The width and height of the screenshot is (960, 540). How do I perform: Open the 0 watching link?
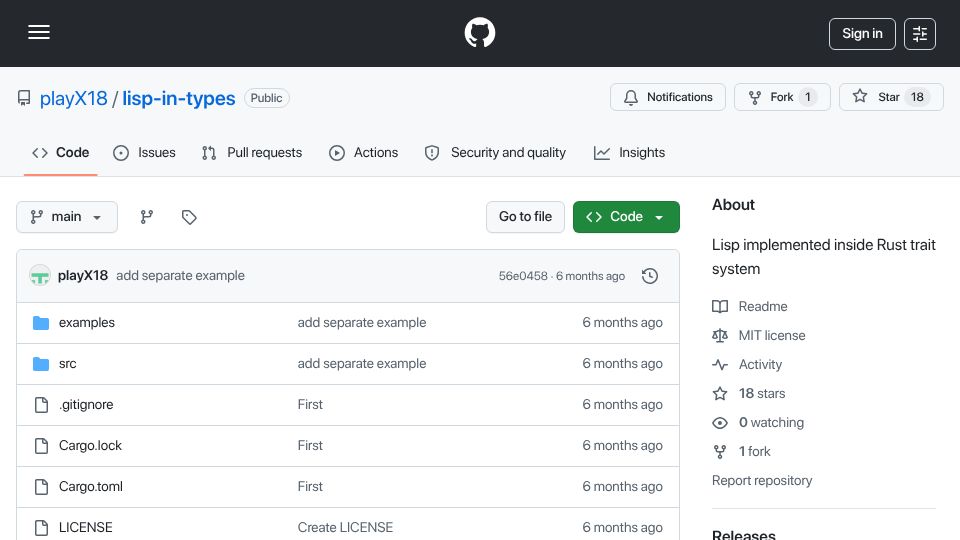pos(759,422)
